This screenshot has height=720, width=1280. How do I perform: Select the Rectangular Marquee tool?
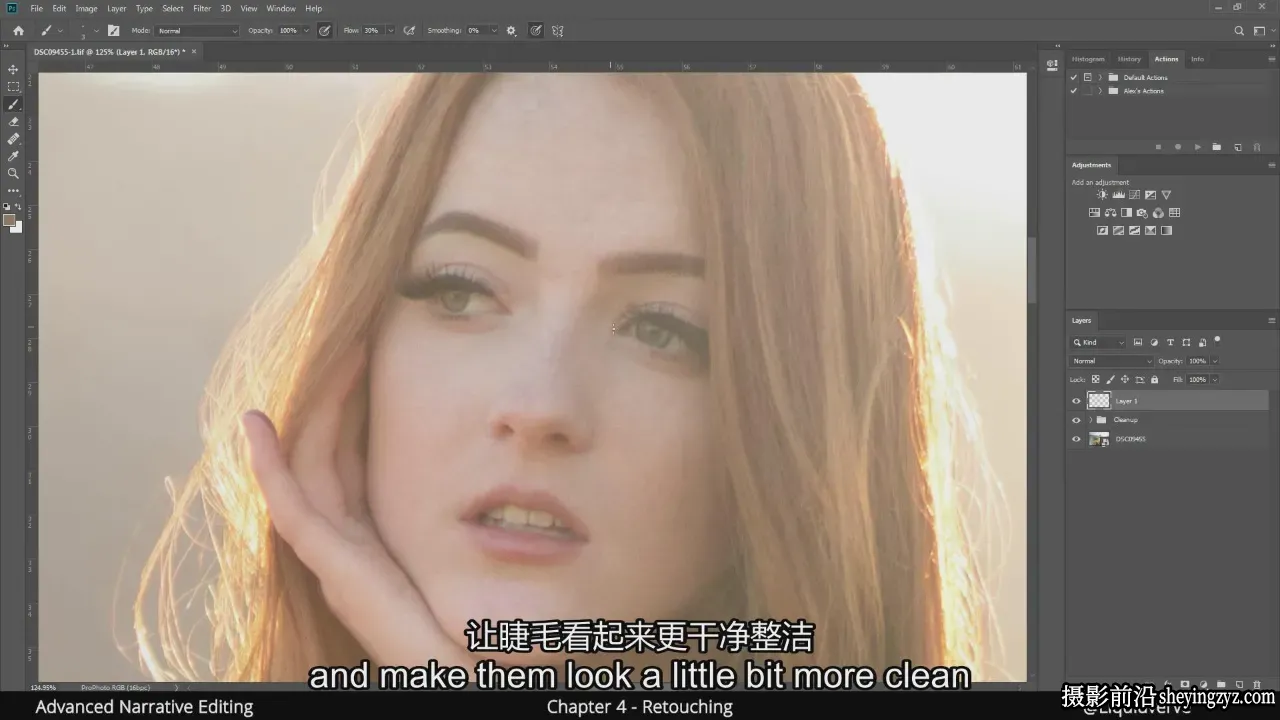pos(13,87)
